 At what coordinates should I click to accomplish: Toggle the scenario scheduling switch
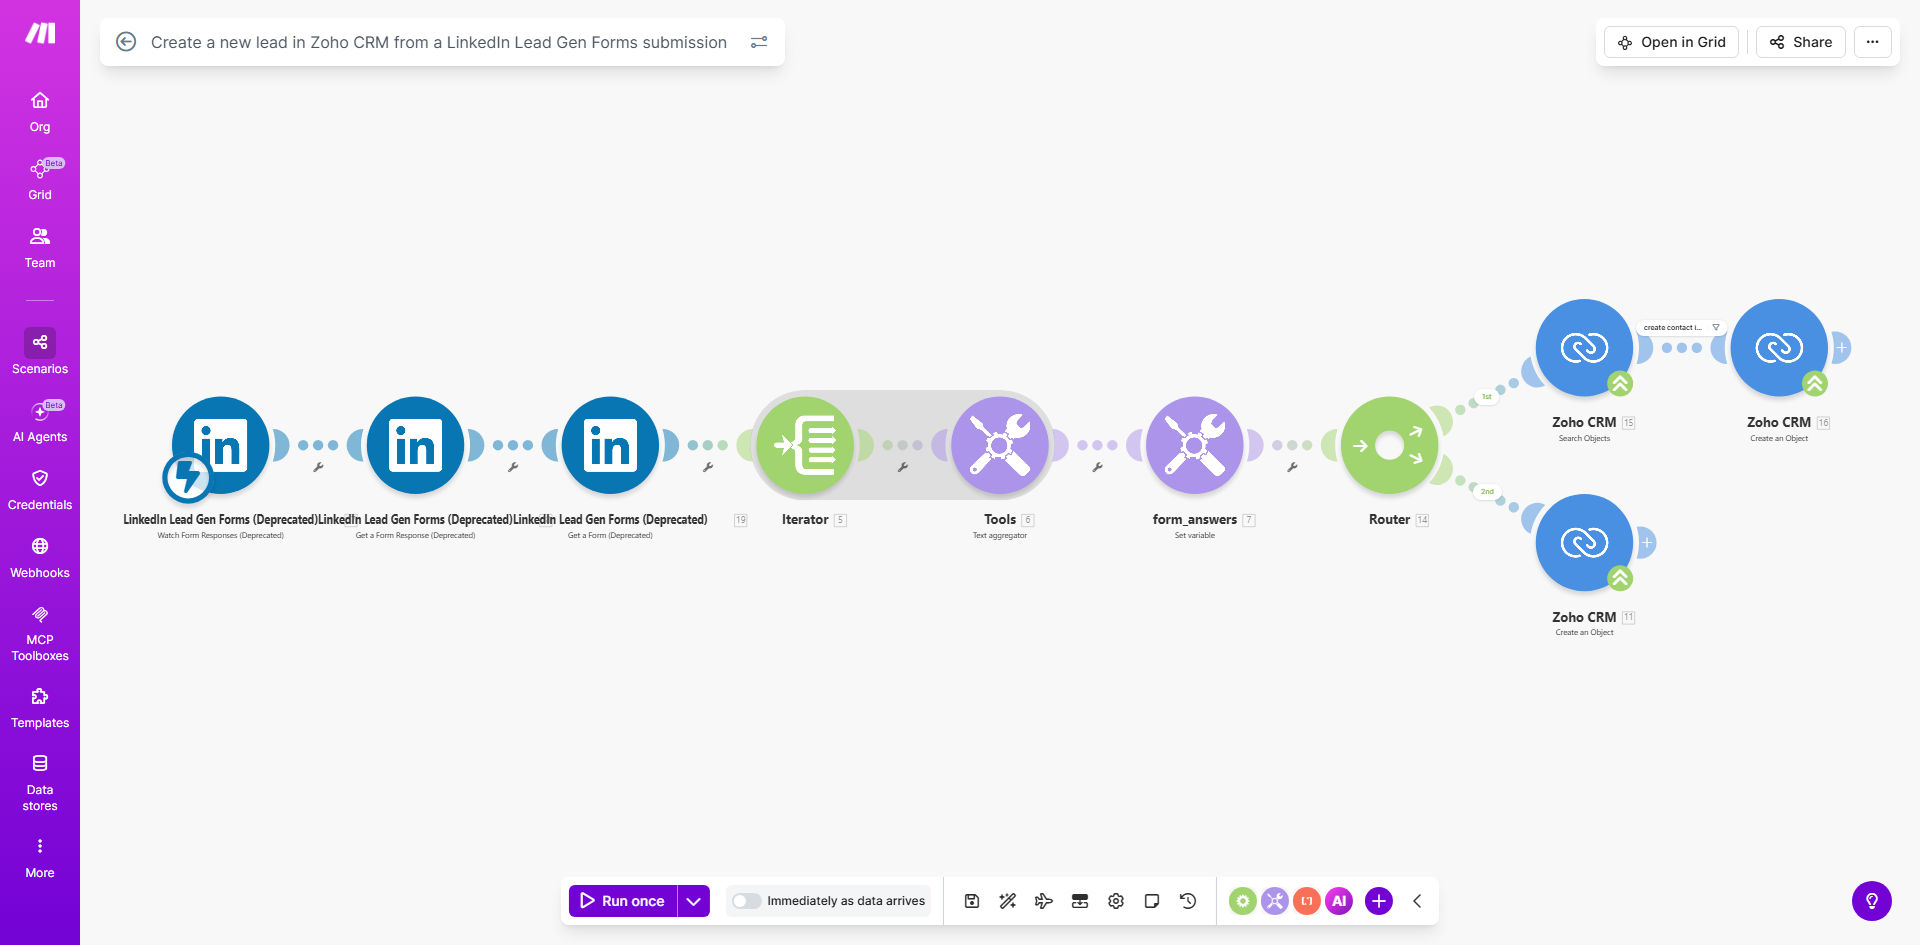point(746,901)
